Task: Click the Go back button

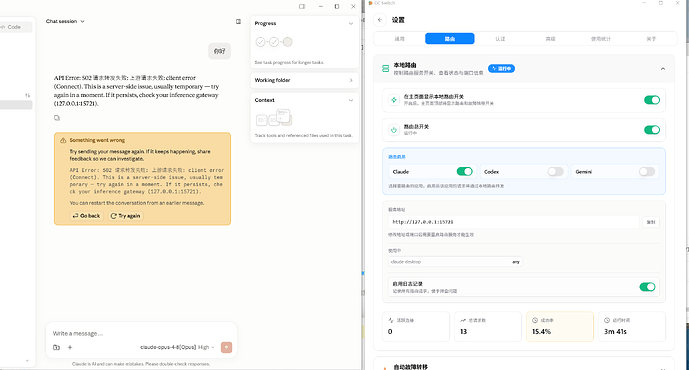Action: pyautogui.click(x=86, y=216)
